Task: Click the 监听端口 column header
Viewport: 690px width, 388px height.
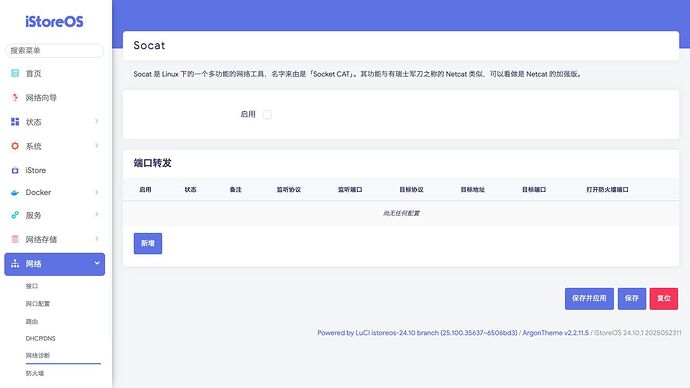Action: tap(350, 190)
